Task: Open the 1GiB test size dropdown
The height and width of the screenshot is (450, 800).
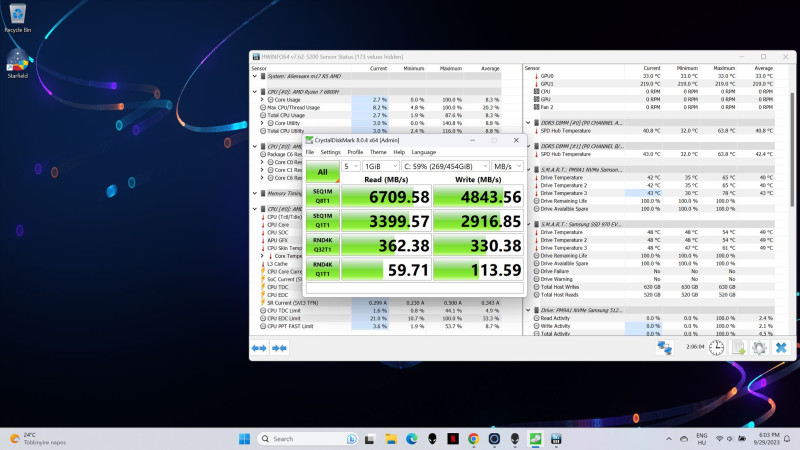Action: click(x=381, y=166)
